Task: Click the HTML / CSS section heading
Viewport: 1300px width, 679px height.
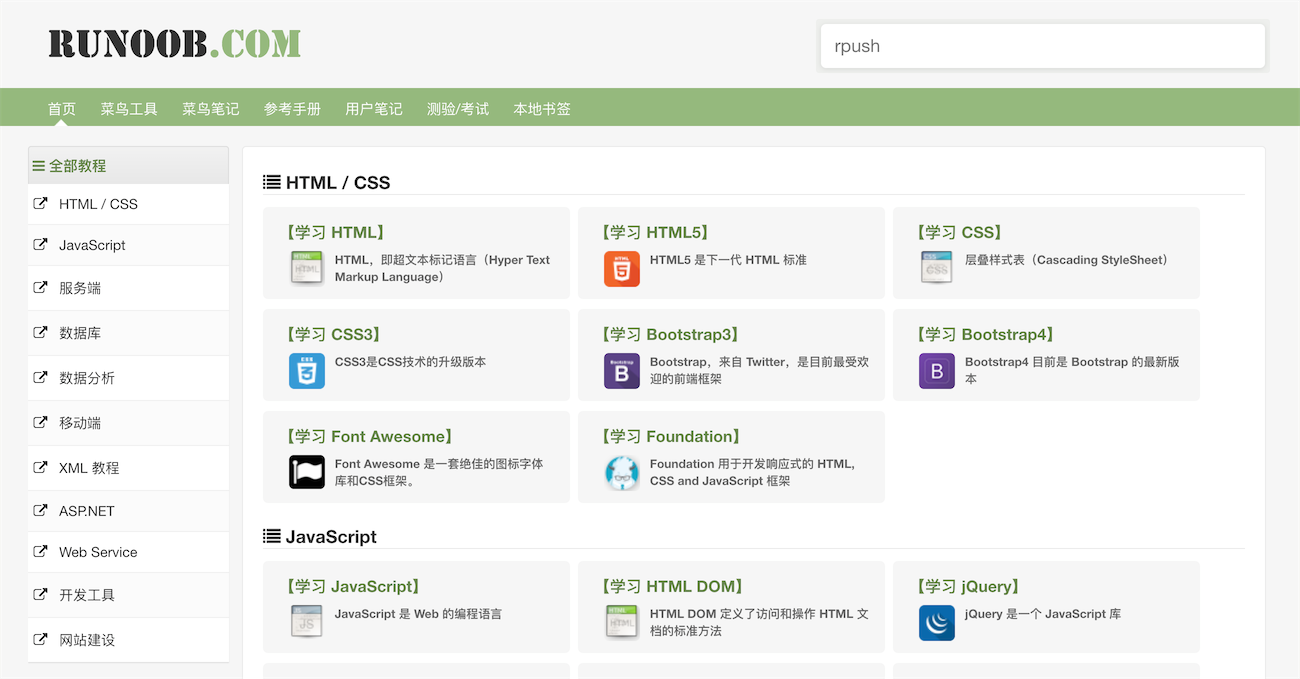Action: point(338,183)
